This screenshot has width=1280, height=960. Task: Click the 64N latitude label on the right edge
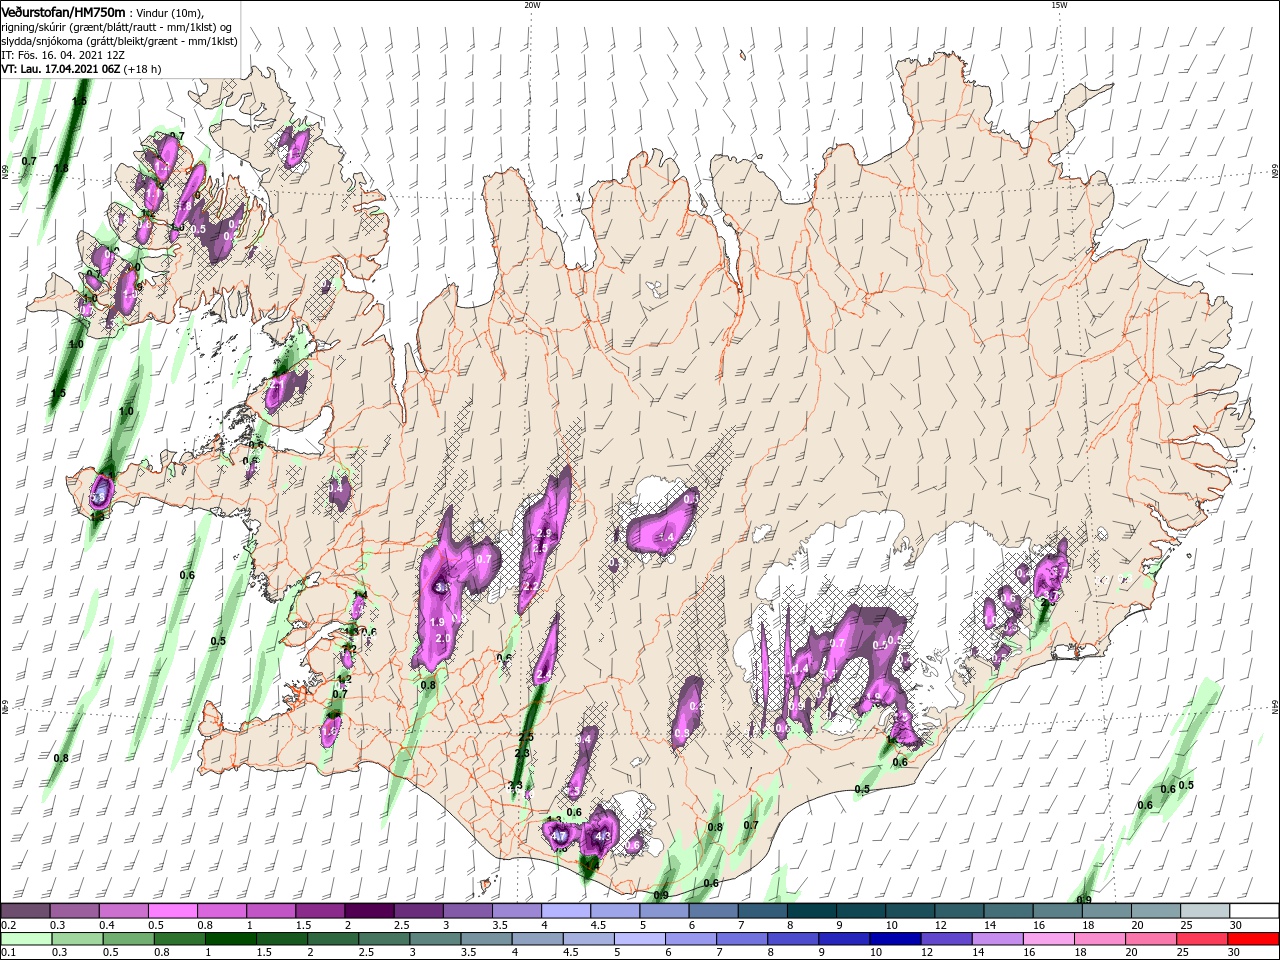(x=1275, y=707)
